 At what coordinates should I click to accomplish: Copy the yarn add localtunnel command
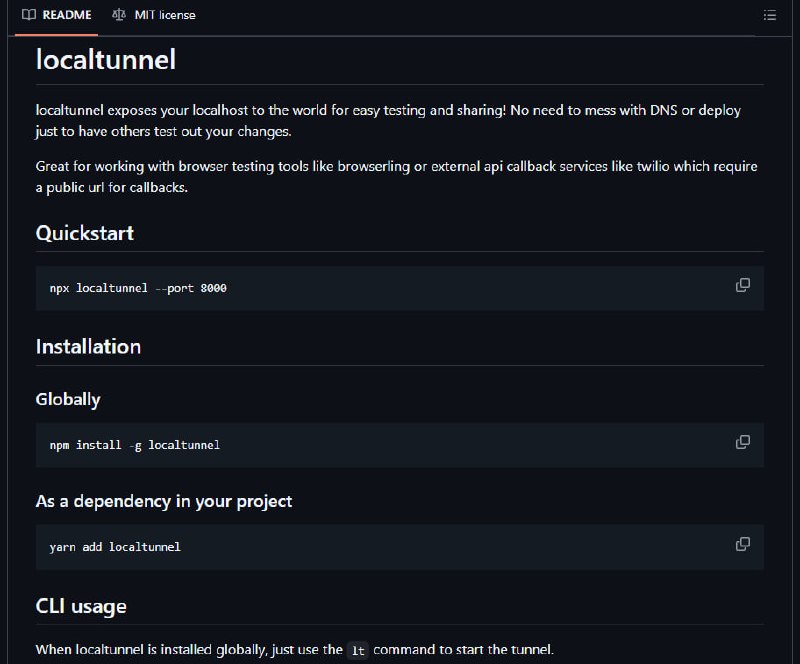pyautogui.click(x=743, y=544)
